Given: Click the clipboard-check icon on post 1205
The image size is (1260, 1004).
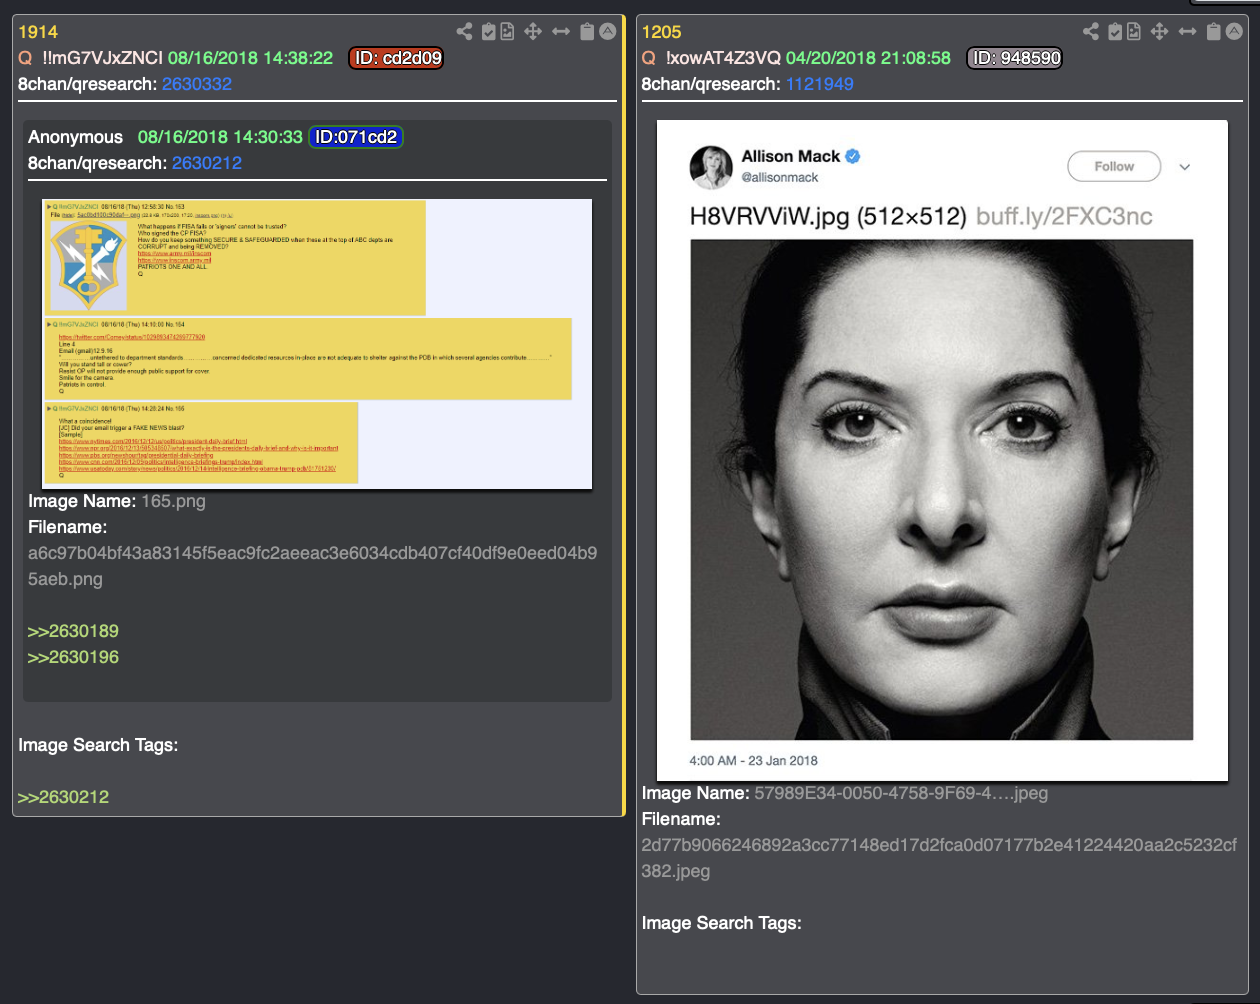Looking at the screenshot, I should point(1115,32).
